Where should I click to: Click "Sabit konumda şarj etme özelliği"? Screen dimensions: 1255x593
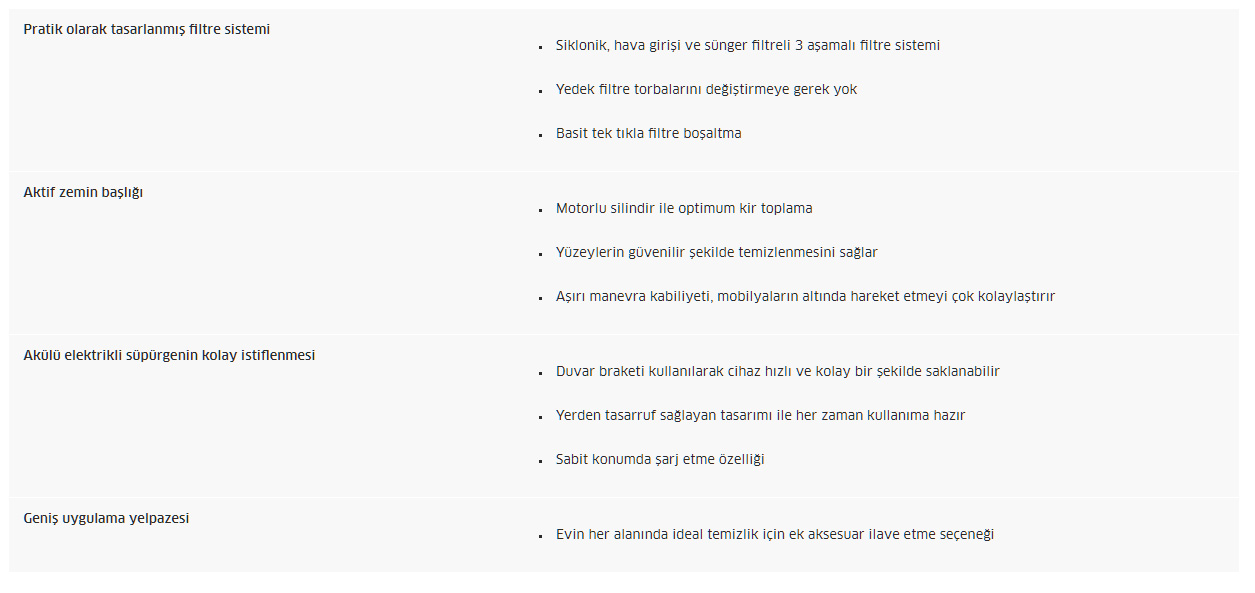tap(660, 459)
